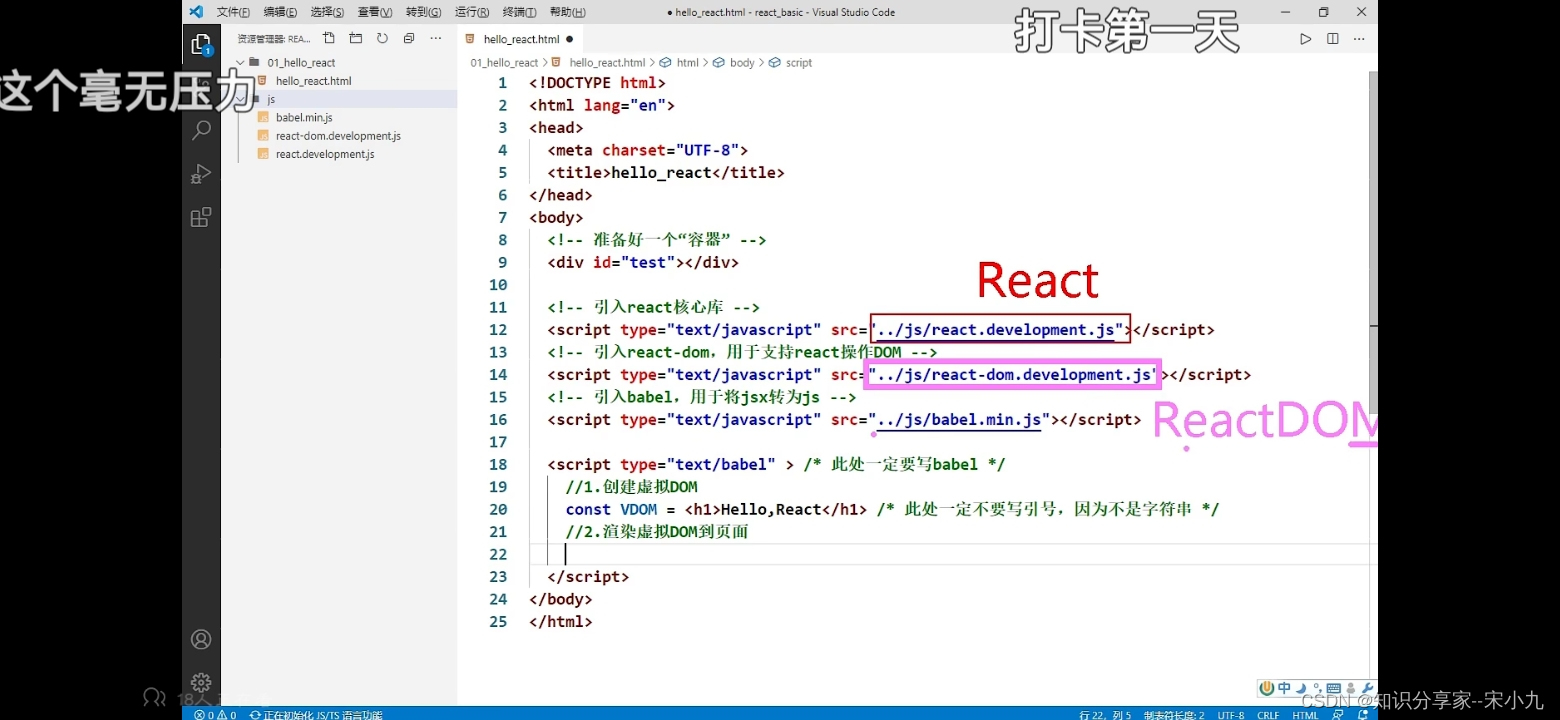This screenshot has height=720, width=1560.
Task: Click the 制表符长度: 2 indentation setting
Action: tap(1174, 714)
